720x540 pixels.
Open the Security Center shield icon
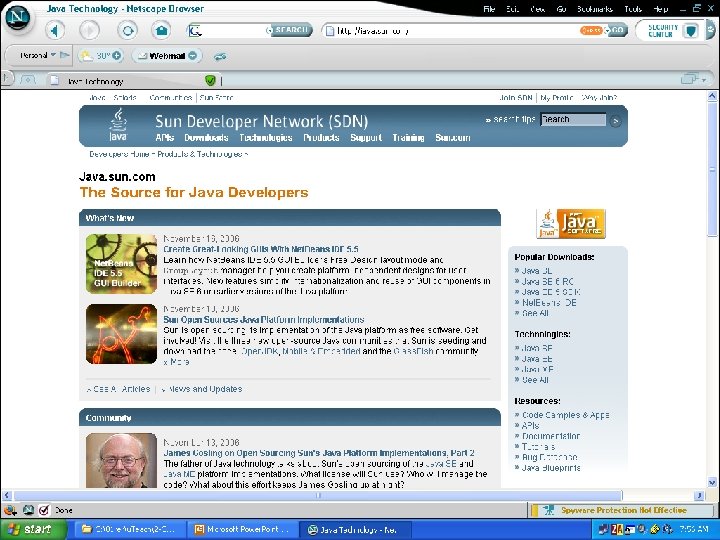(690, 31)
